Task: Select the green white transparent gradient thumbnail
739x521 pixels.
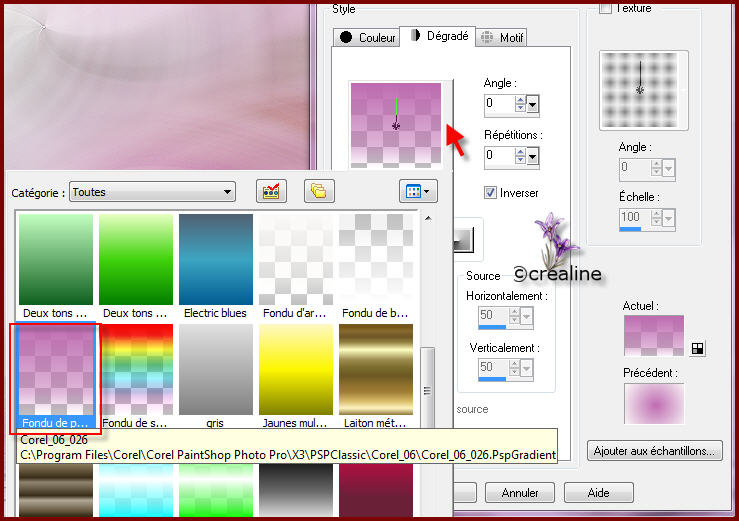Action: point(215,490)
